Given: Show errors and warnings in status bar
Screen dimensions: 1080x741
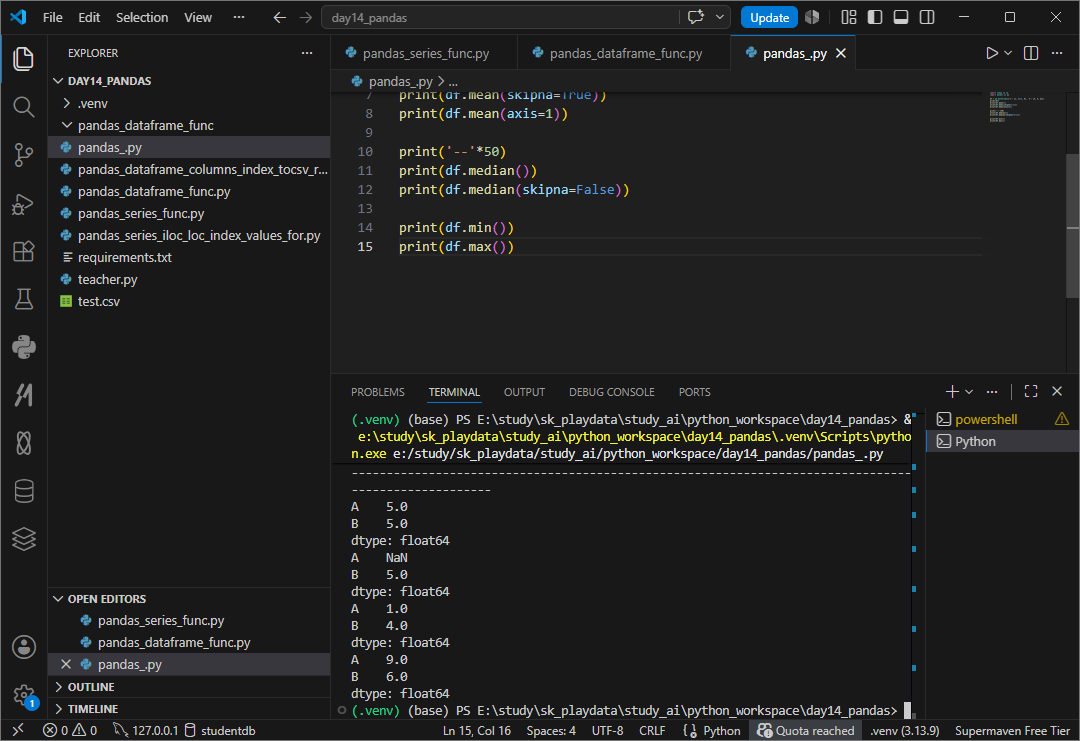Looking at the screenshot, I should tap(70, 730).
